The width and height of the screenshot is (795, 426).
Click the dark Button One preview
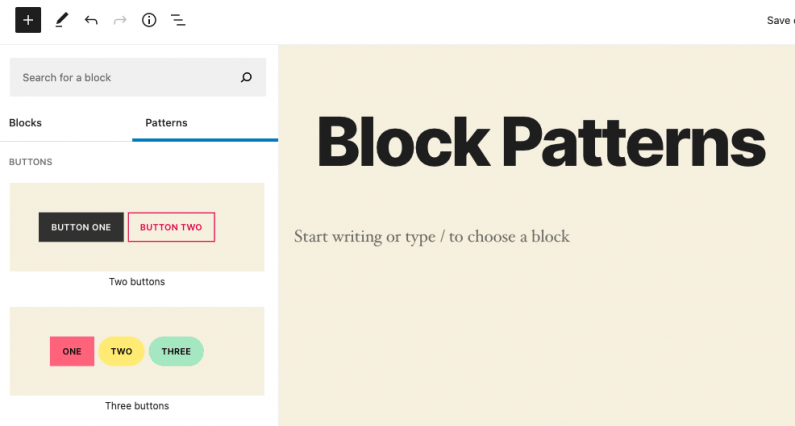81,227
